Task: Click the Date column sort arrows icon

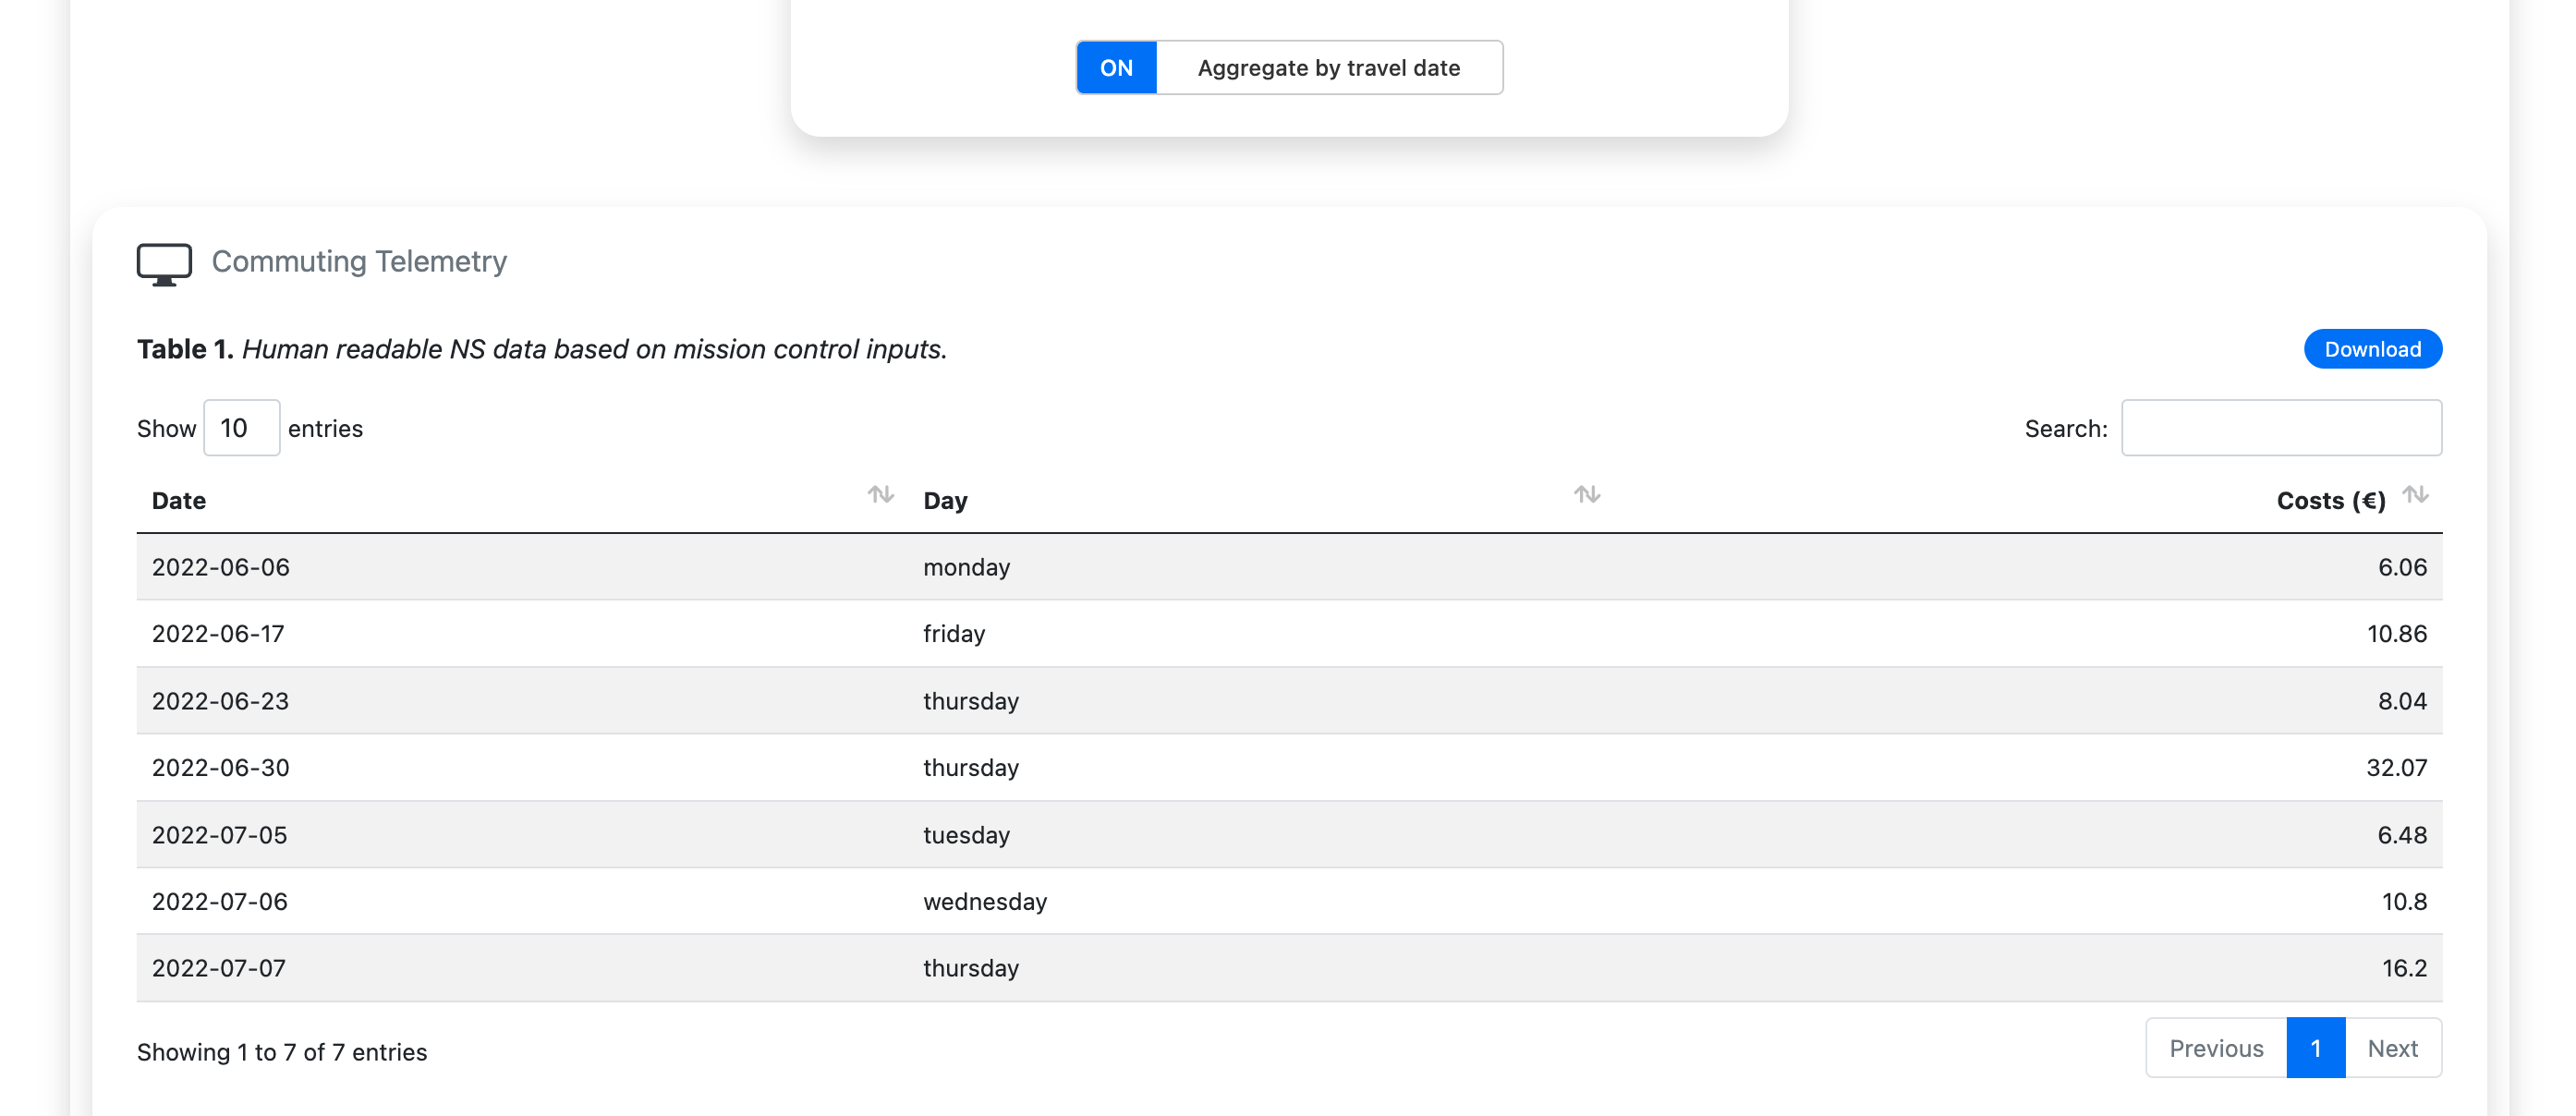Action: 880,495
